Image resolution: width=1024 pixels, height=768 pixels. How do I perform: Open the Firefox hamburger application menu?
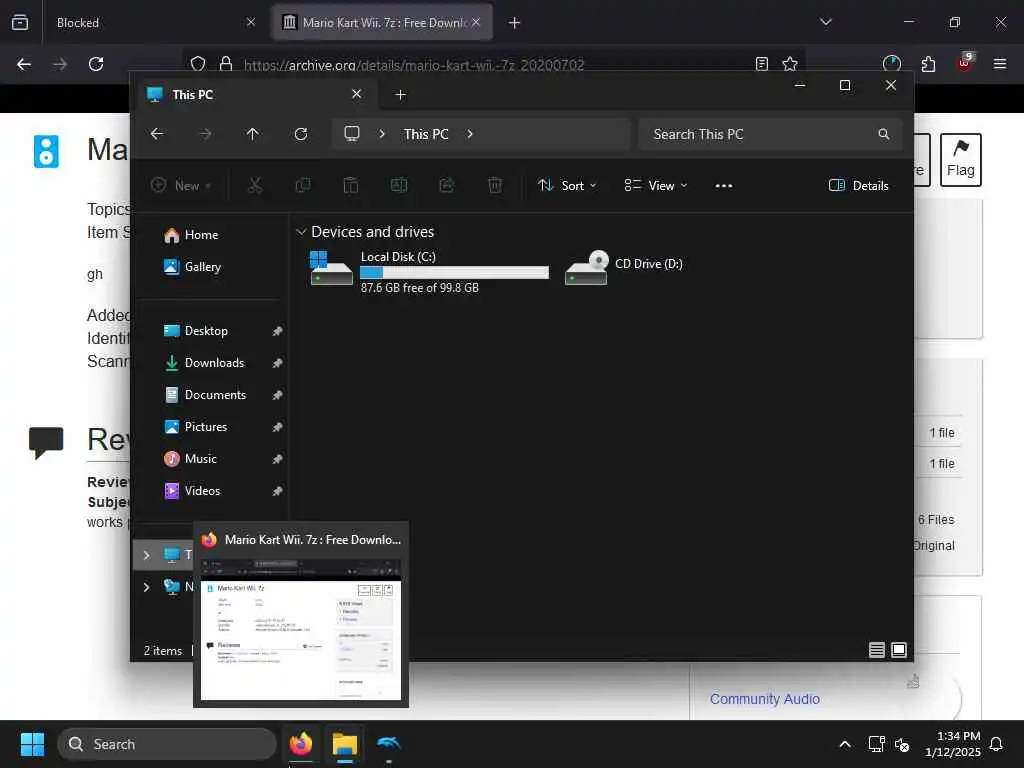coord(1000,64)
